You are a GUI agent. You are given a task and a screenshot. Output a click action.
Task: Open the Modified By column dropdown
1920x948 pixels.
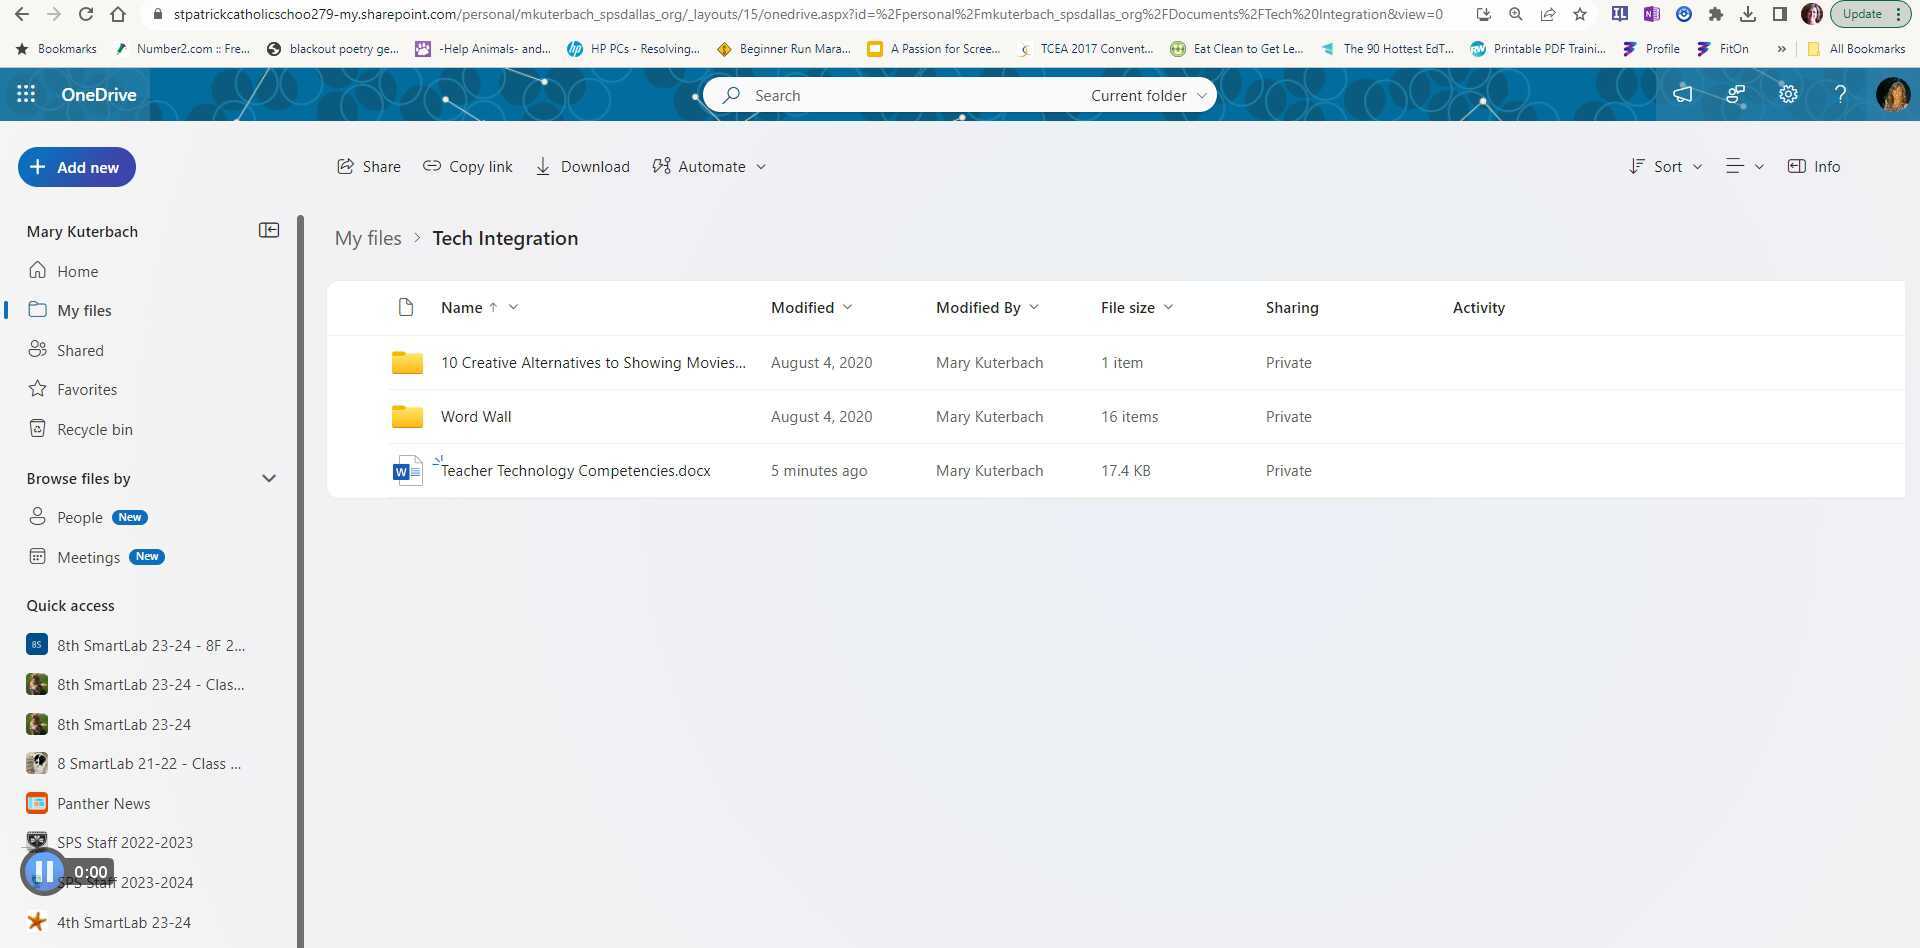point(1034,307)
